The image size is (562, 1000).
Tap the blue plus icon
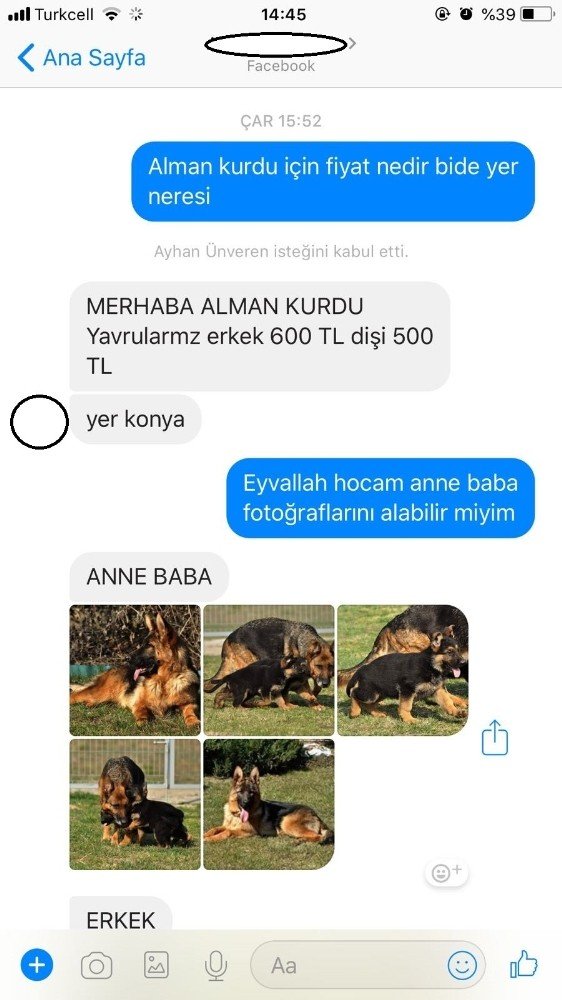click(x=36, y=965)
